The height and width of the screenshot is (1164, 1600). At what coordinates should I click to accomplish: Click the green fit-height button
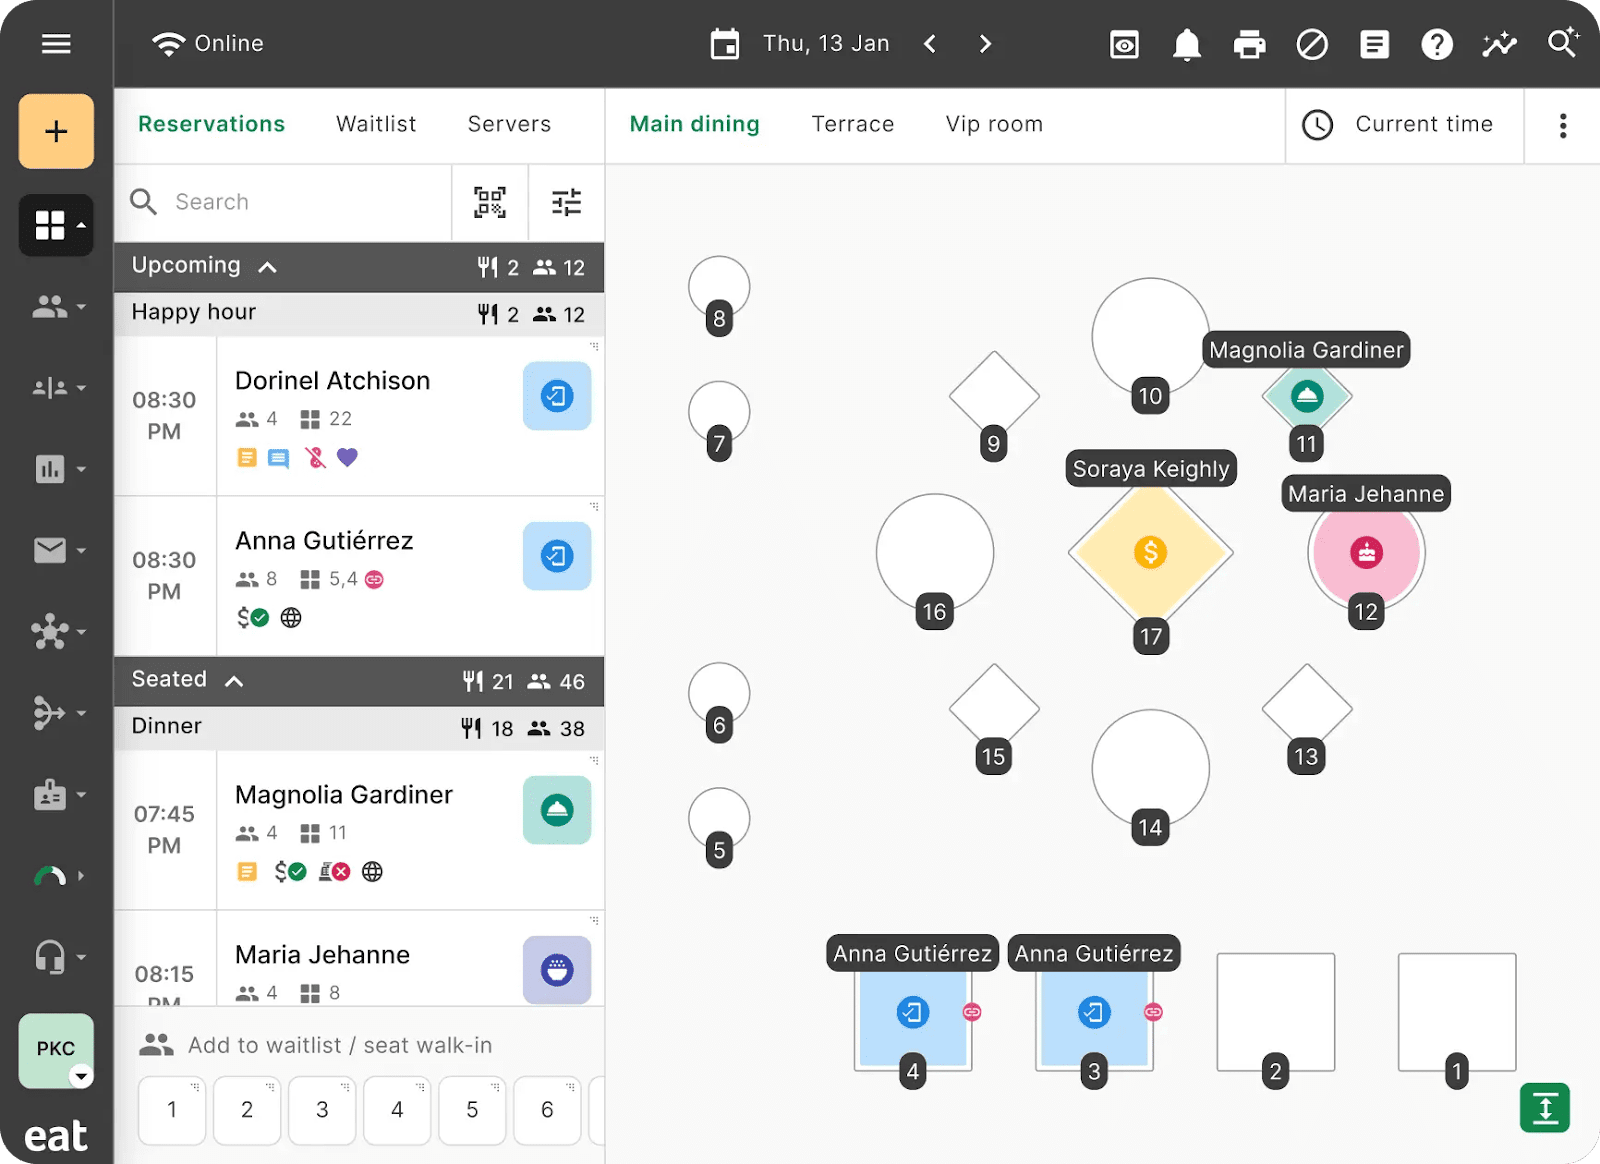pyautogui.click(x=1544, y=1108)
